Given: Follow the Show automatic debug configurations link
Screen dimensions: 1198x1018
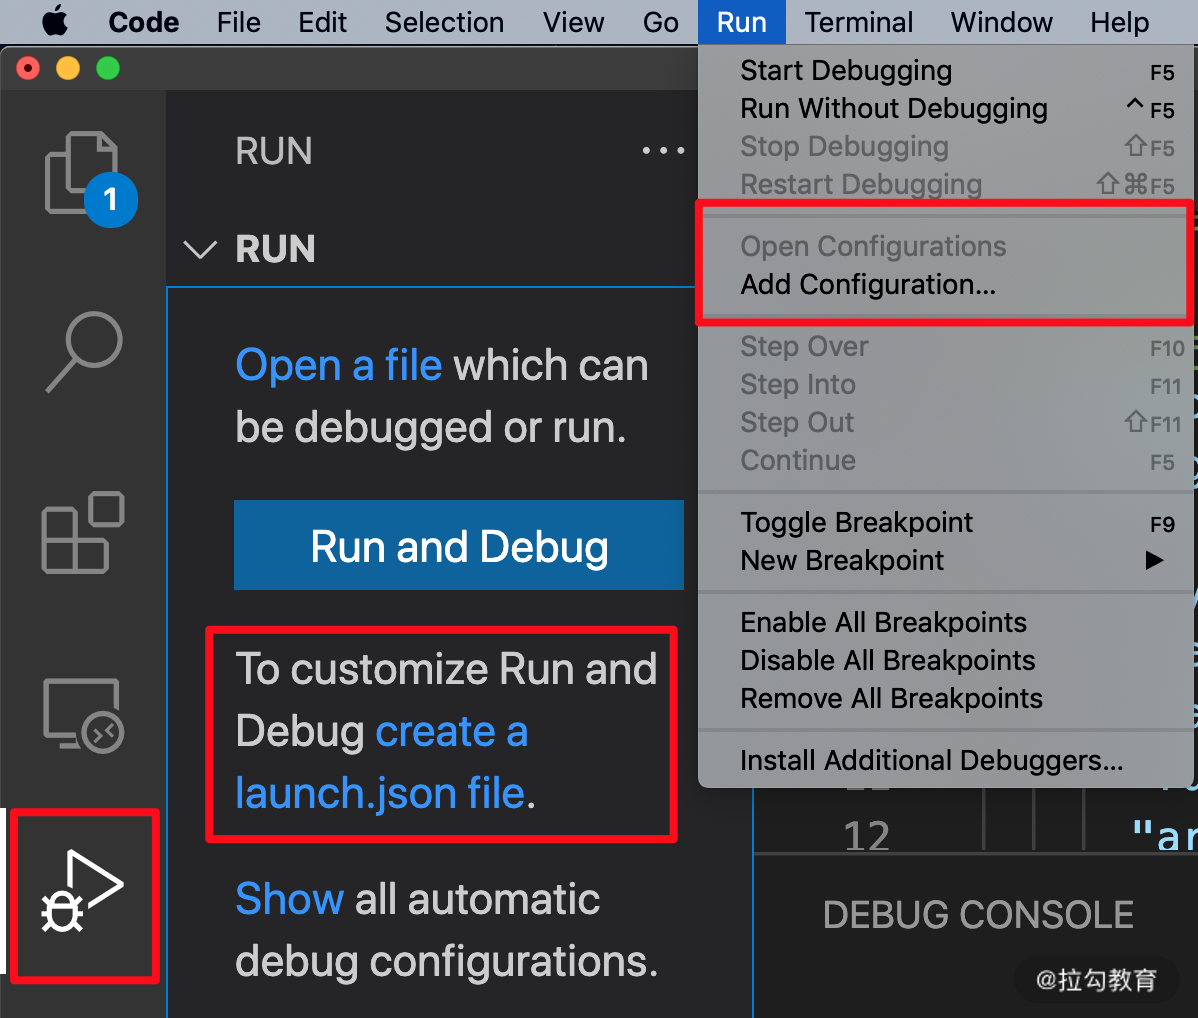Looking at the screenshot, I should (x=290, y=899).
